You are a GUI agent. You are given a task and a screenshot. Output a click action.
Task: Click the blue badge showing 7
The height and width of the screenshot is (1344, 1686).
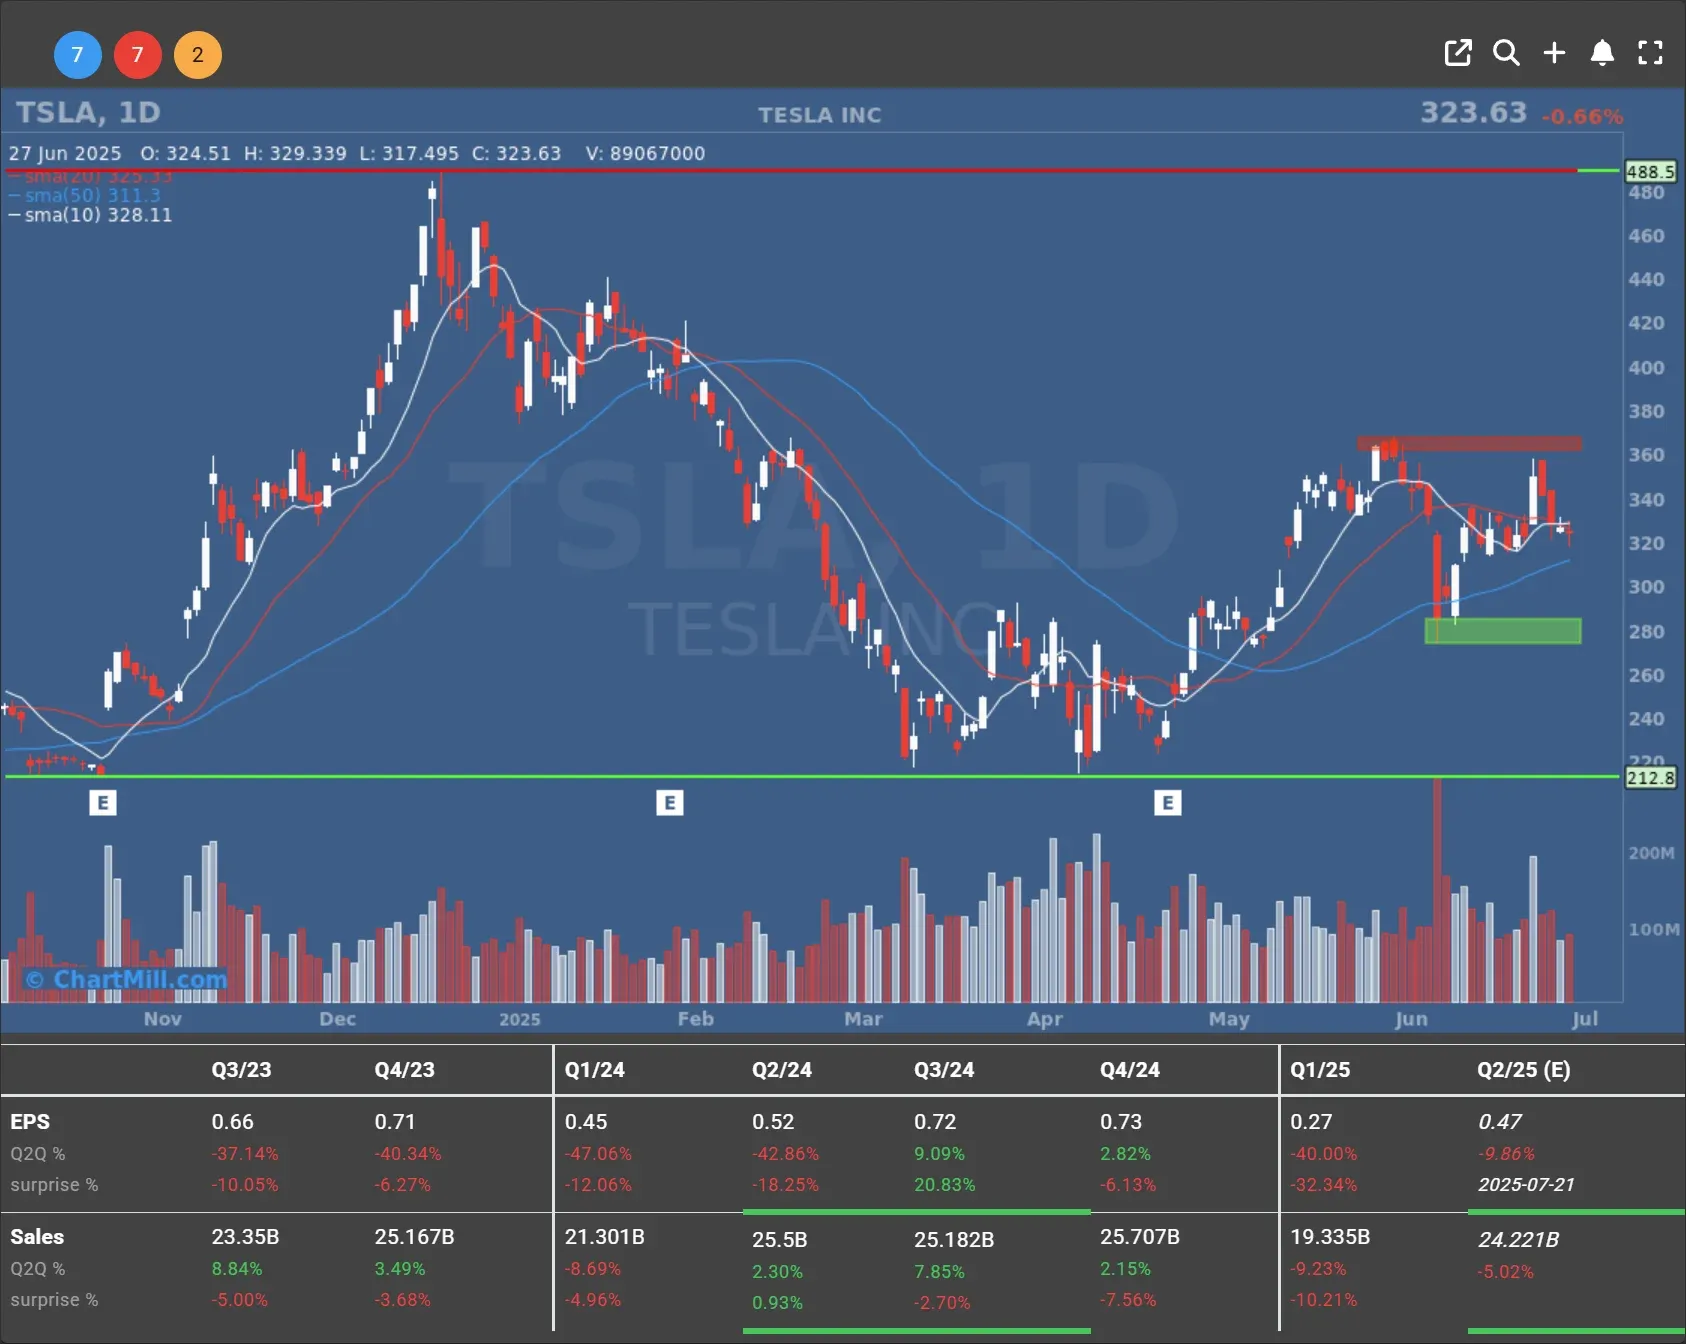coord(77,55)
